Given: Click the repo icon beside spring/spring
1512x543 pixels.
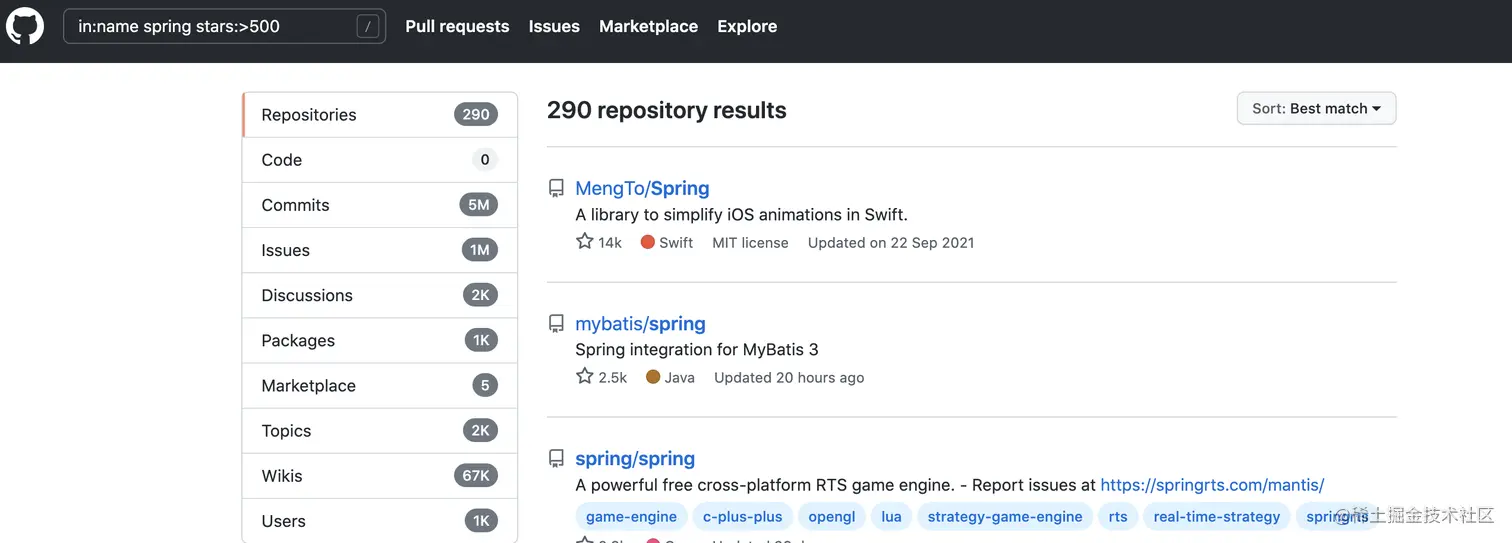Looking at the screenshot, I should click(556, 458).
